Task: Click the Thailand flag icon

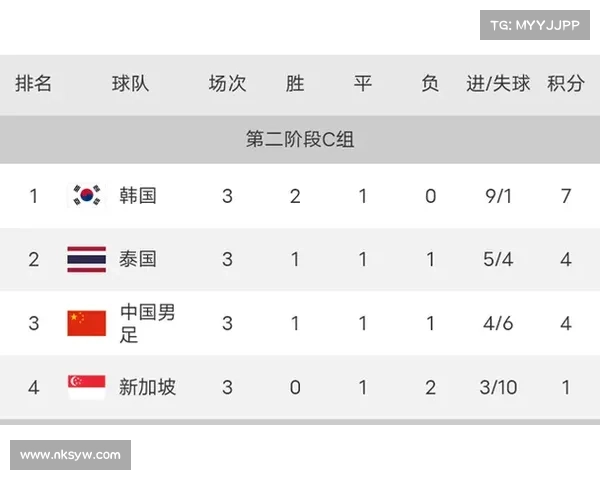Action: coord(86,259)
